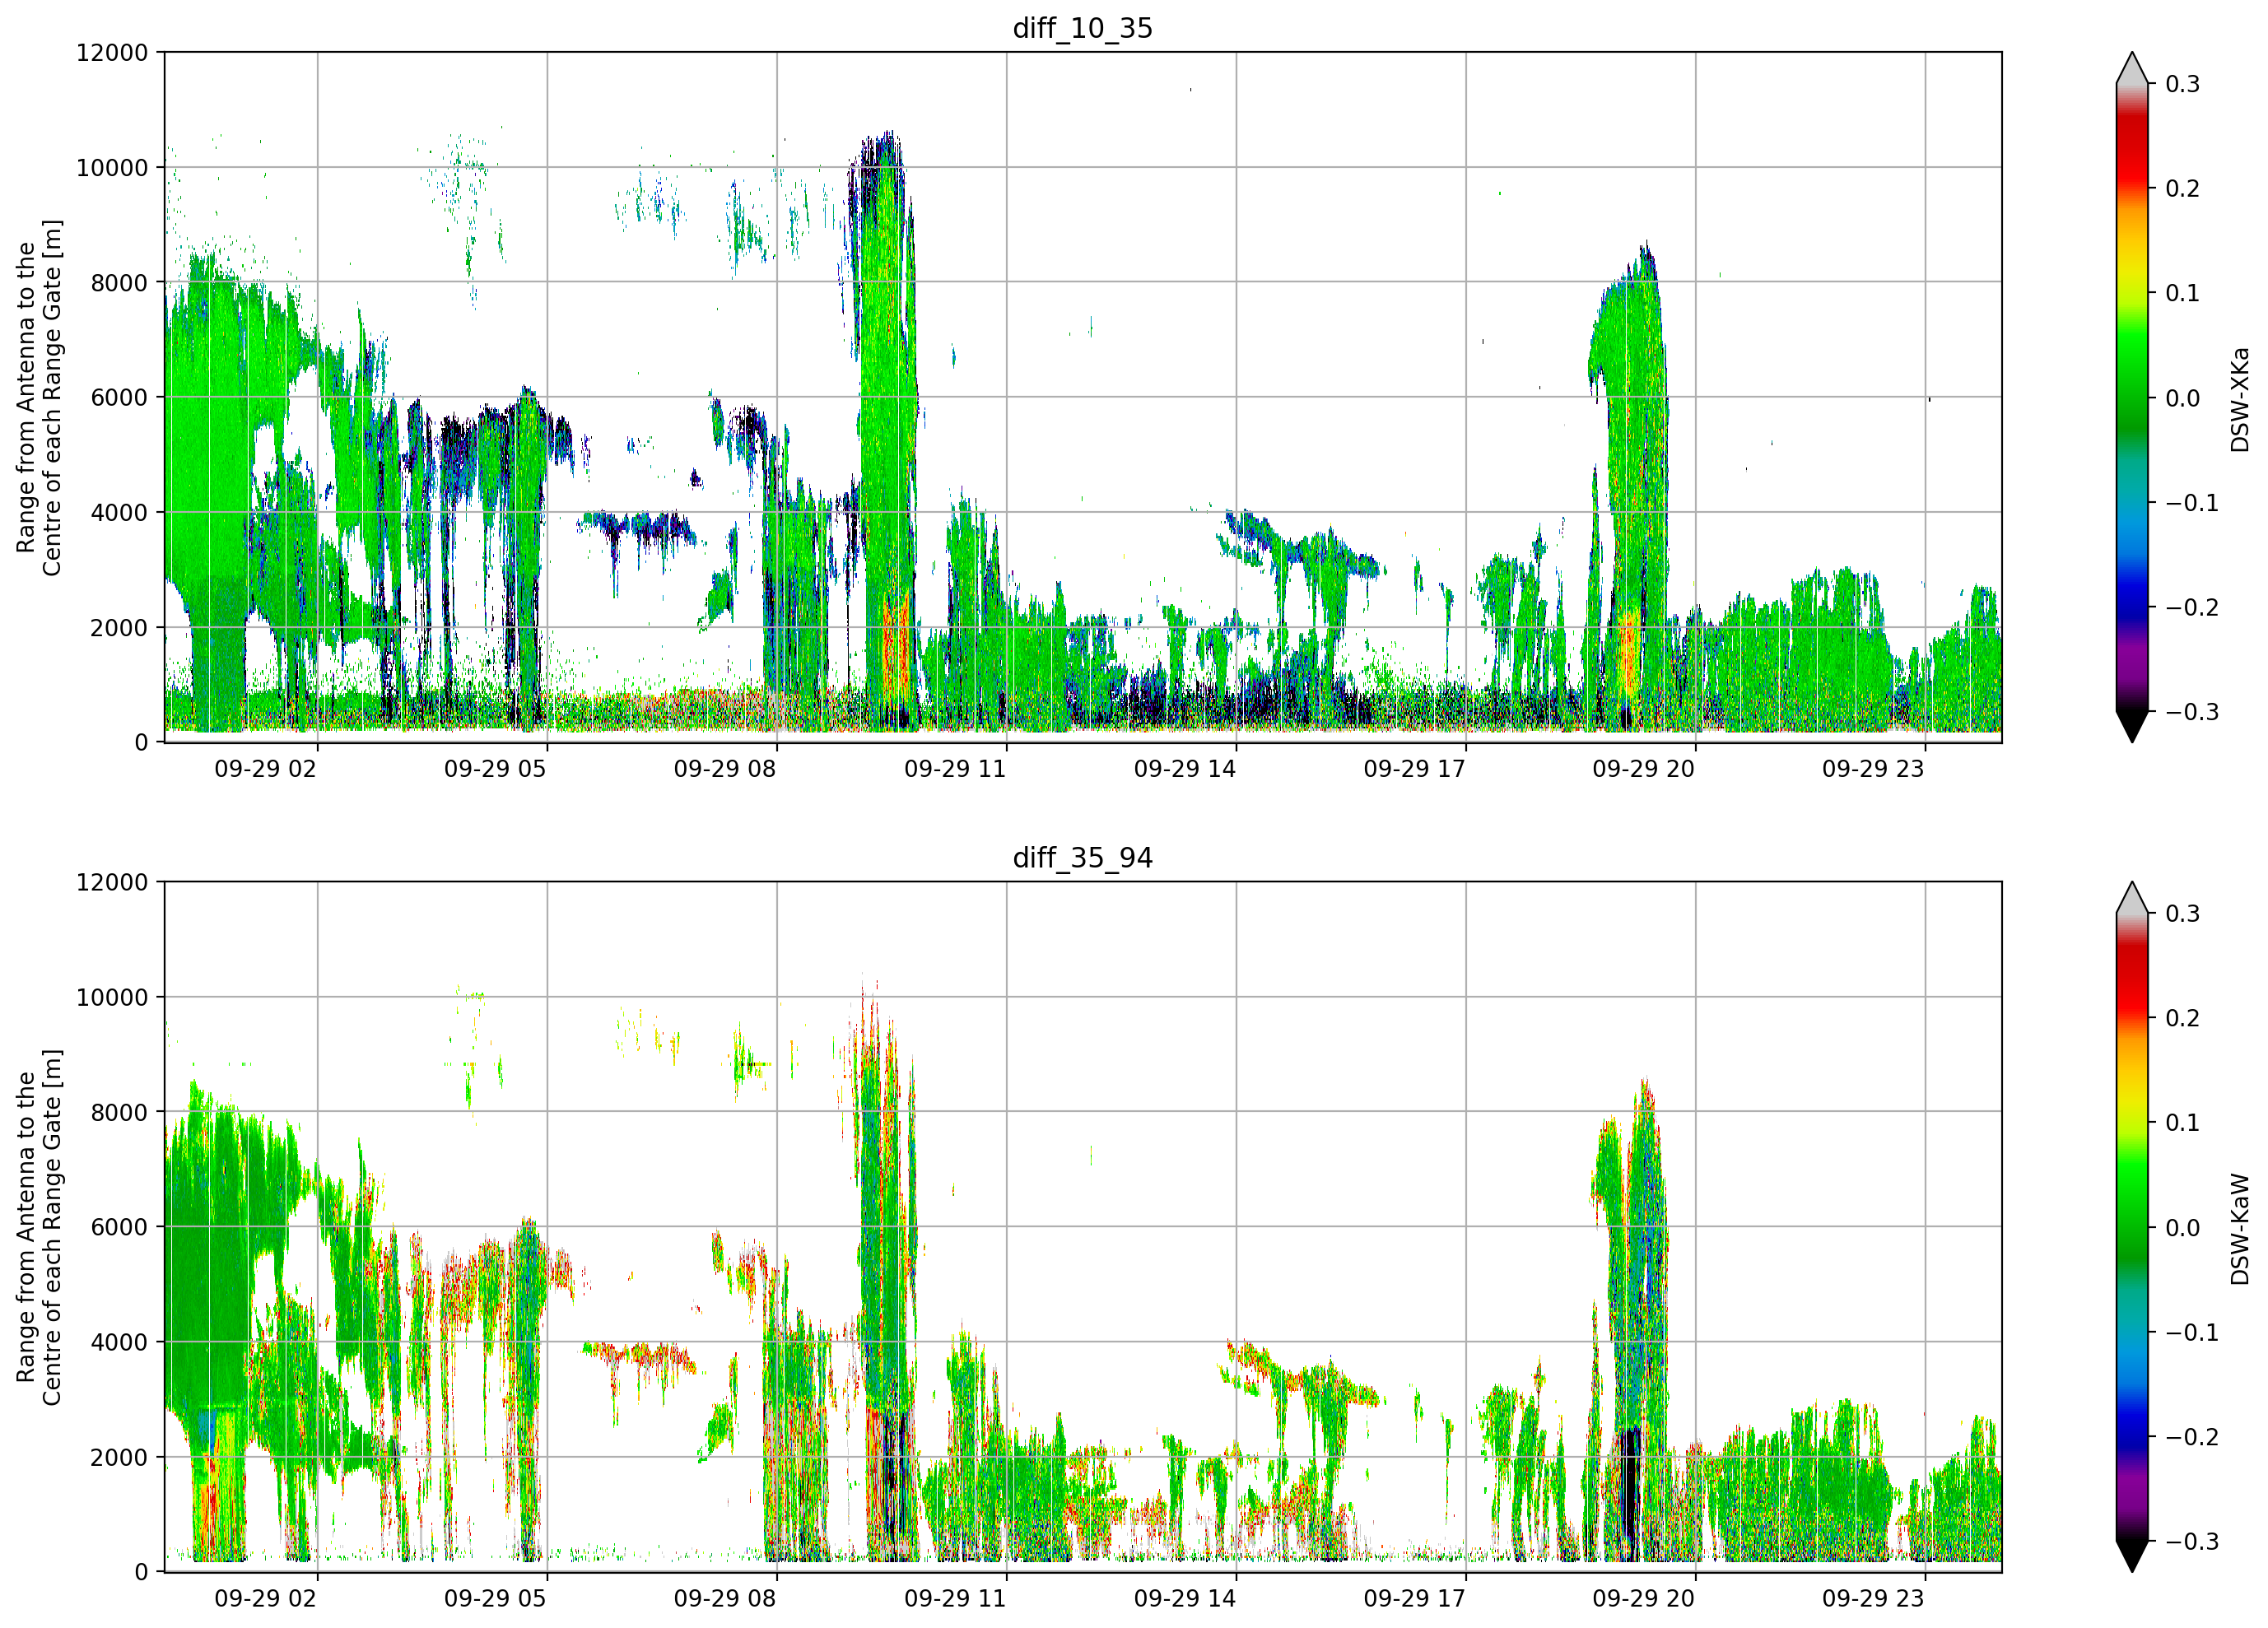
Task: Click the −0.1 tick on DSW-XKa colorbar
Action: pos(2192,503)
